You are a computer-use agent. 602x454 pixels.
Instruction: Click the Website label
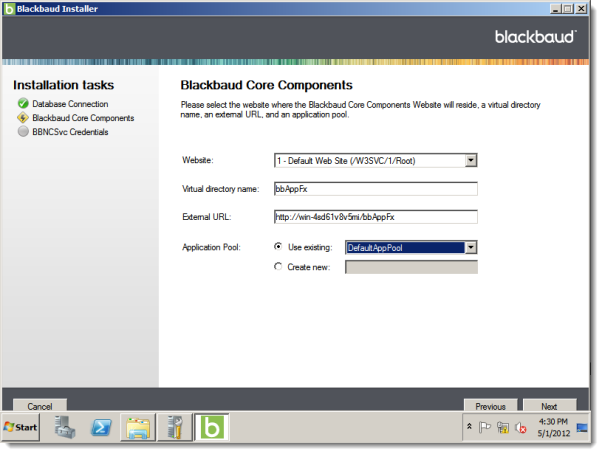(198, 160)
